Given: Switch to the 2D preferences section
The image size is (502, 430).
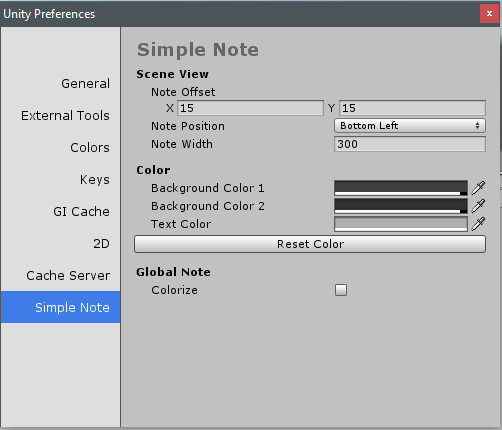Looking at the screenshot, I should 60,243.
